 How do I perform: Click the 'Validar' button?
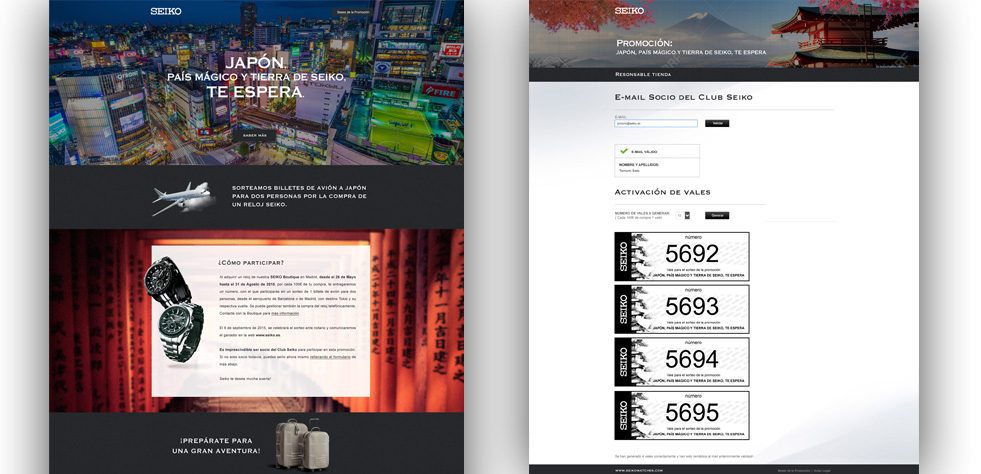717,124
